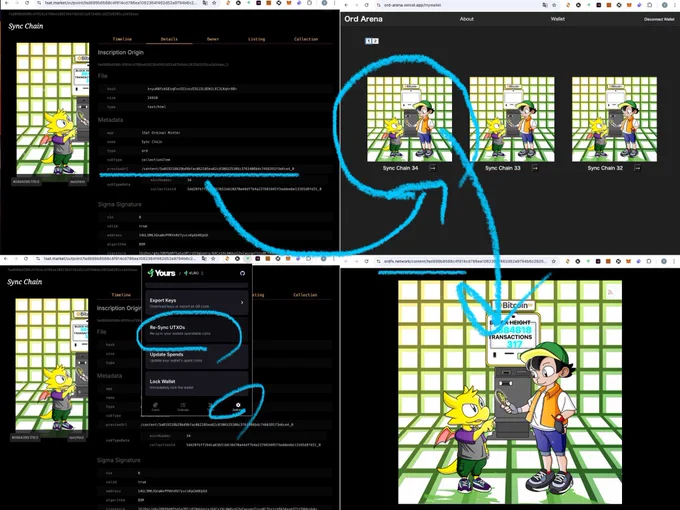
Task: Open MetaMask fox extension in Ord Arena window
Action: [629, 5]
